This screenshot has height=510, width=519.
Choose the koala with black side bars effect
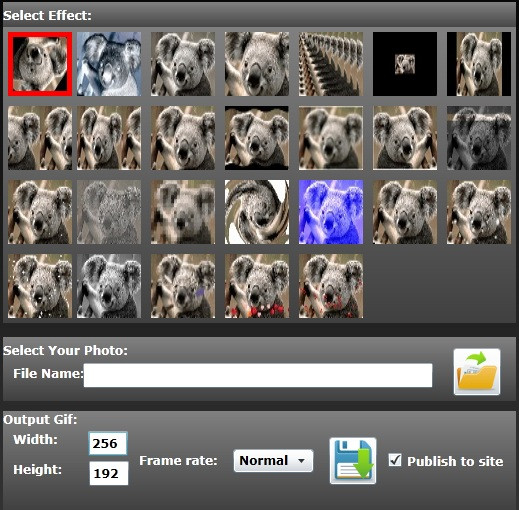click(x=479, y=64)
